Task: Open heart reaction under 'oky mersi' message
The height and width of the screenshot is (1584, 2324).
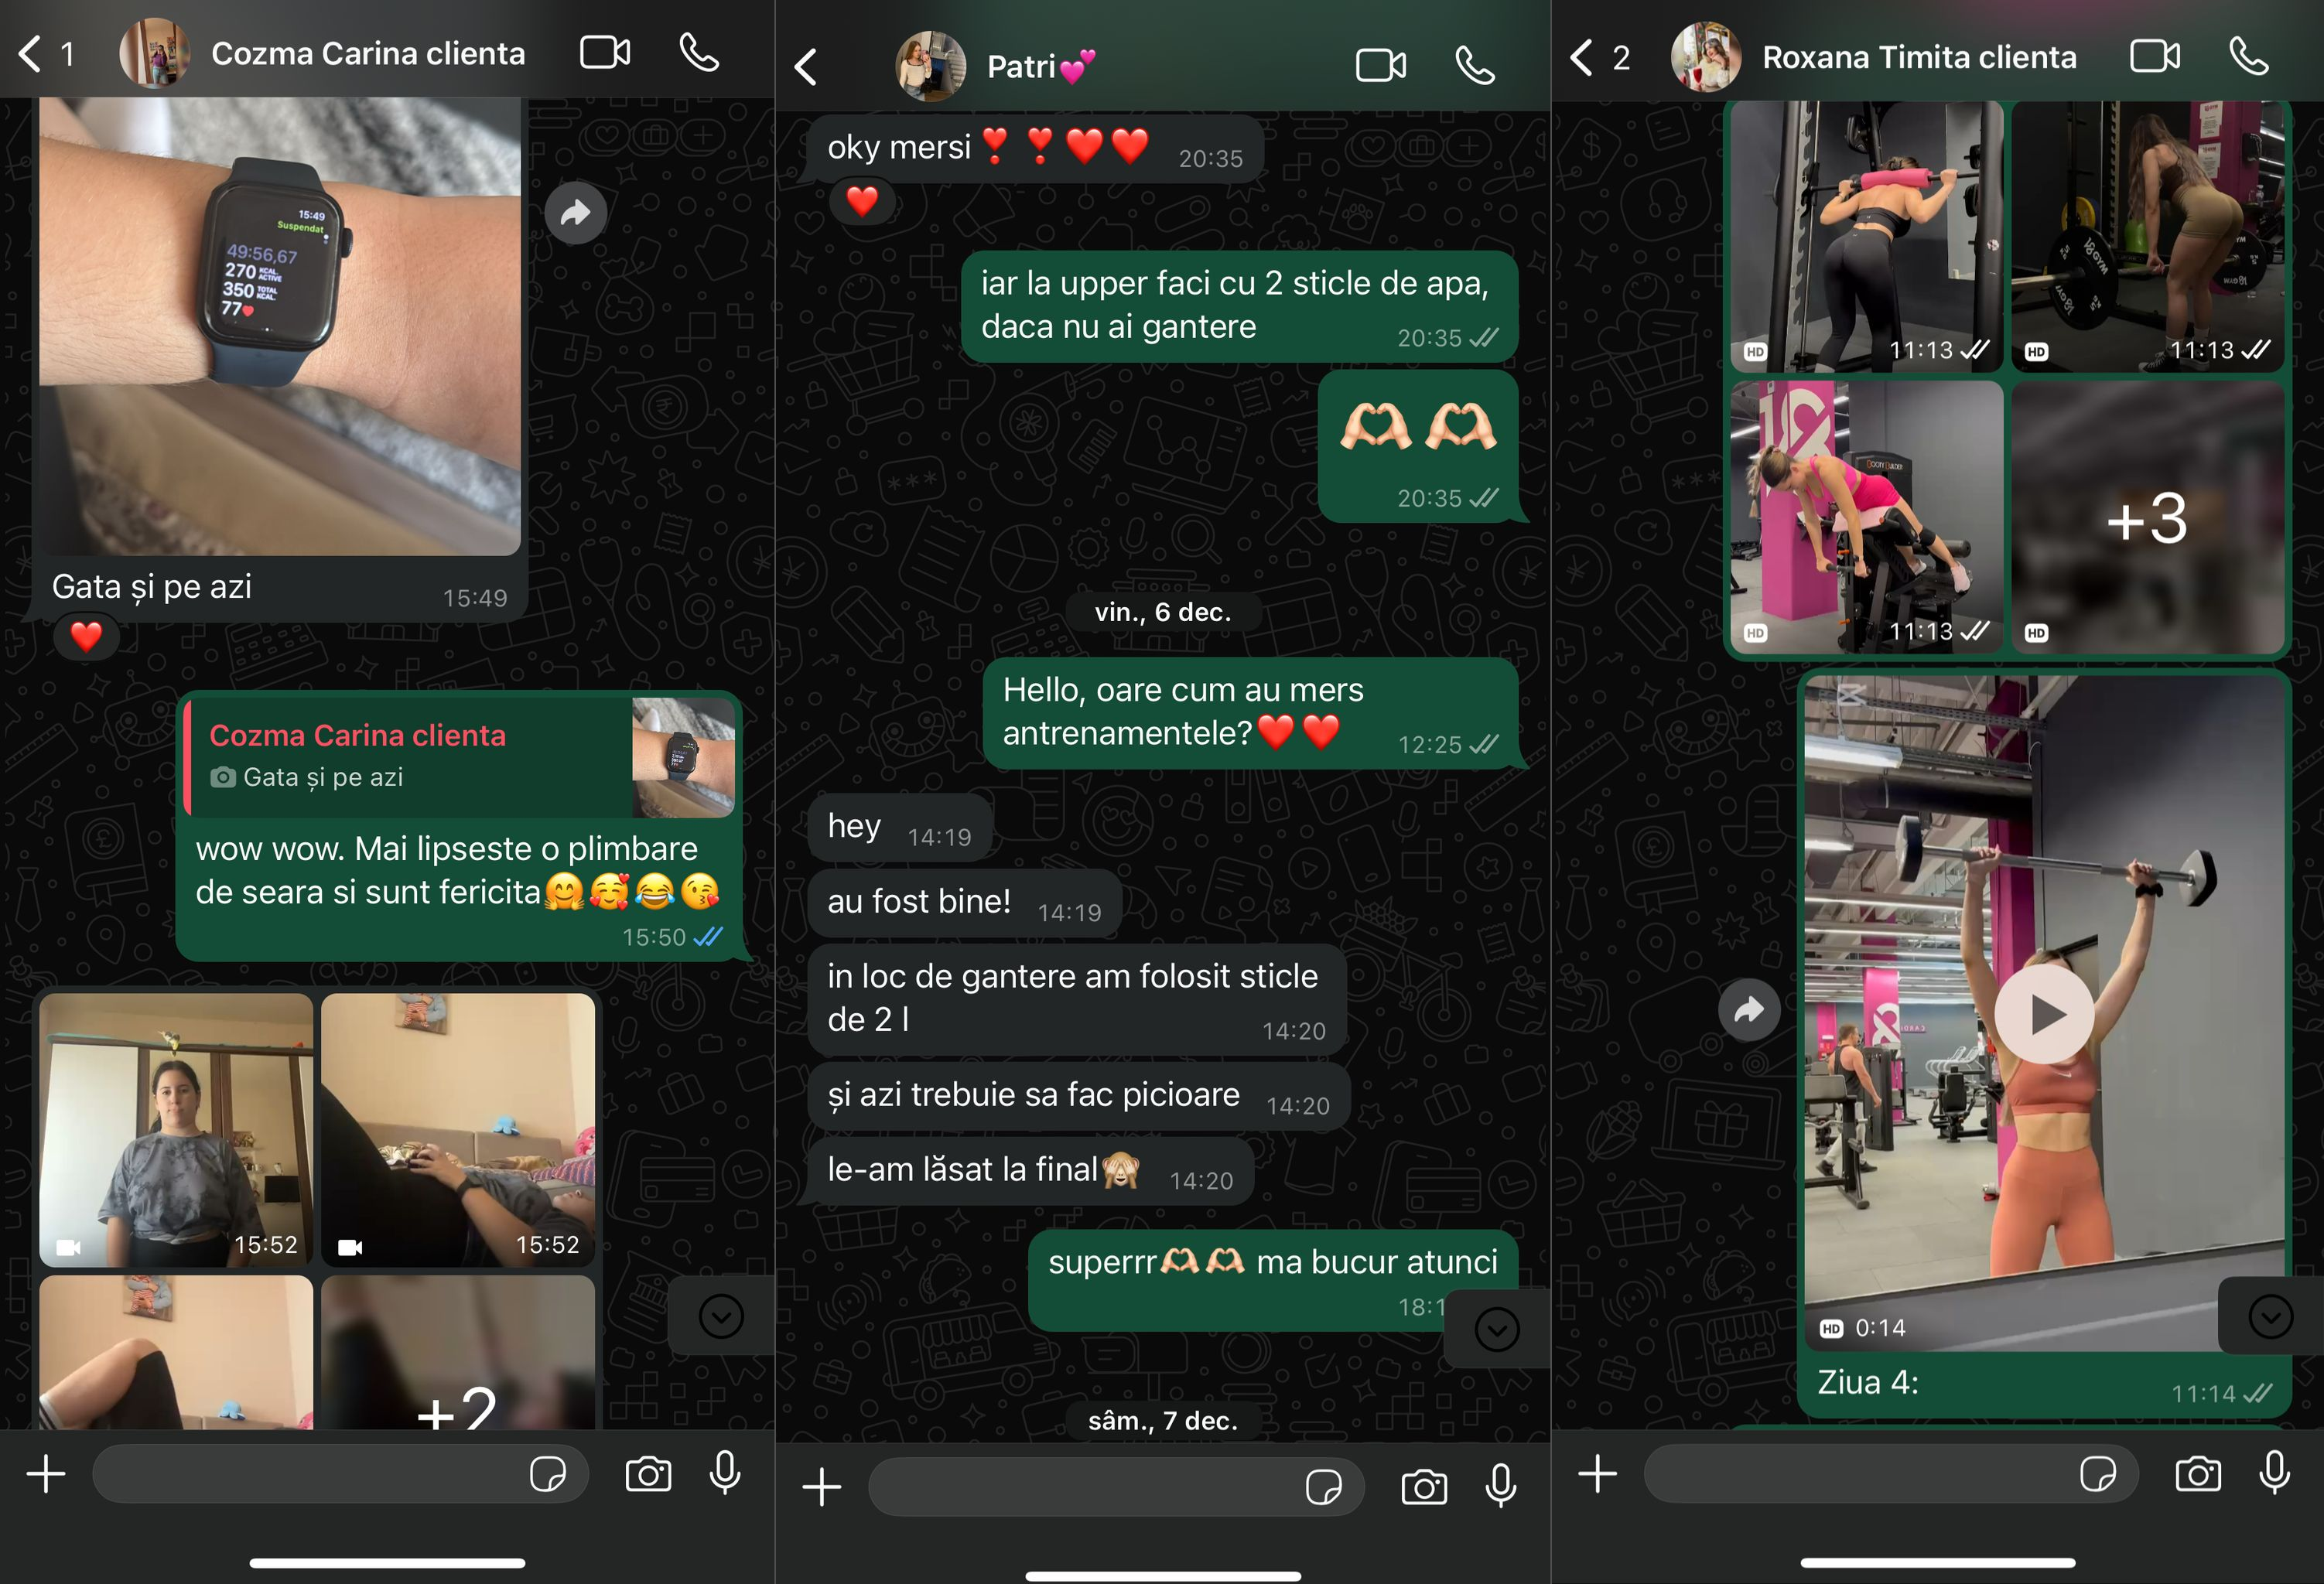Action: point(862,201)
